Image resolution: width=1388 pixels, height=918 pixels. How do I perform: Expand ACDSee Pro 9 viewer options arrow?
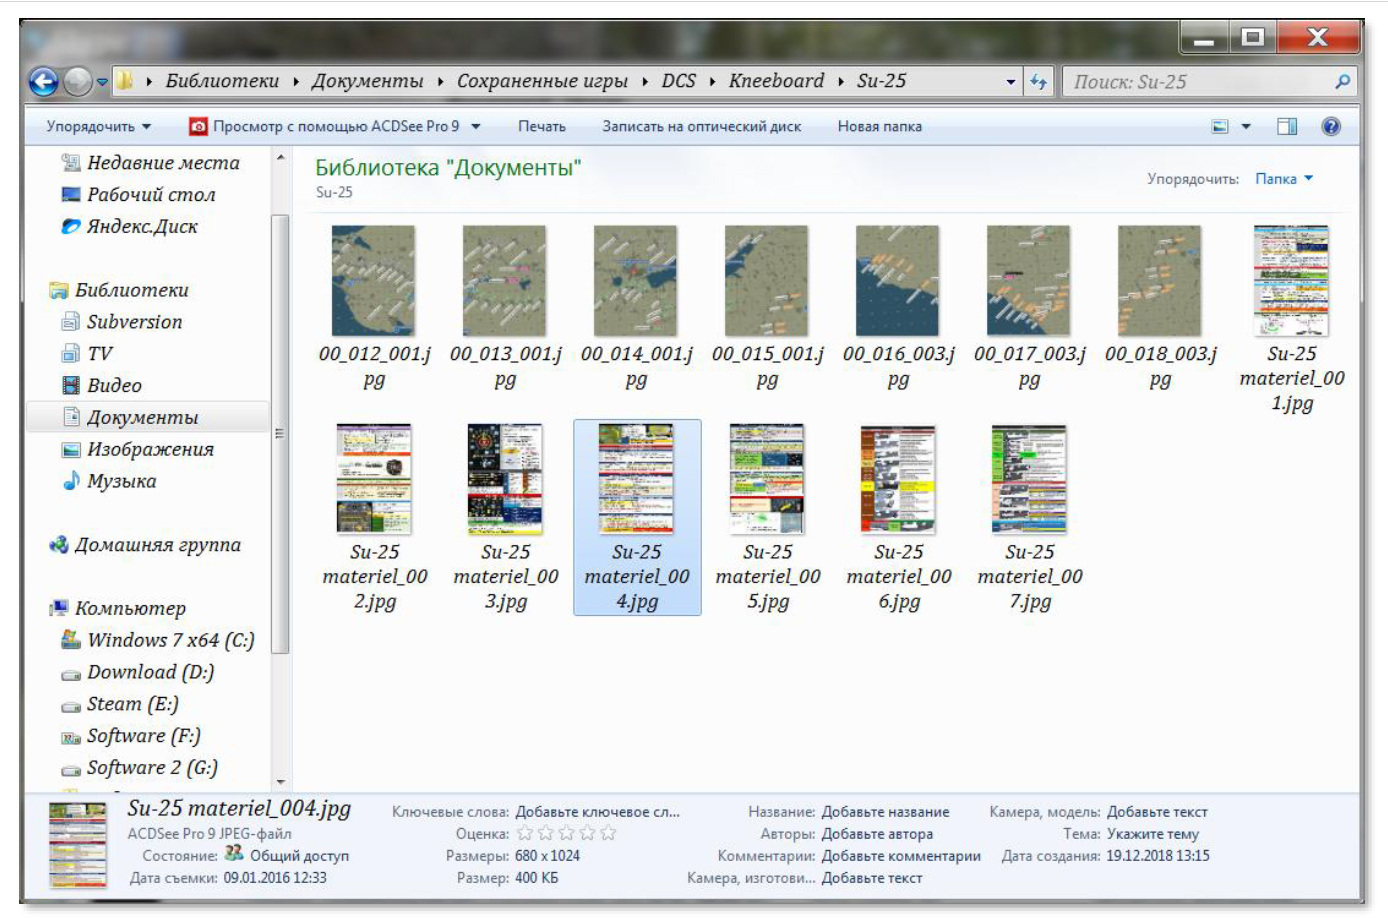pos(476,127)
